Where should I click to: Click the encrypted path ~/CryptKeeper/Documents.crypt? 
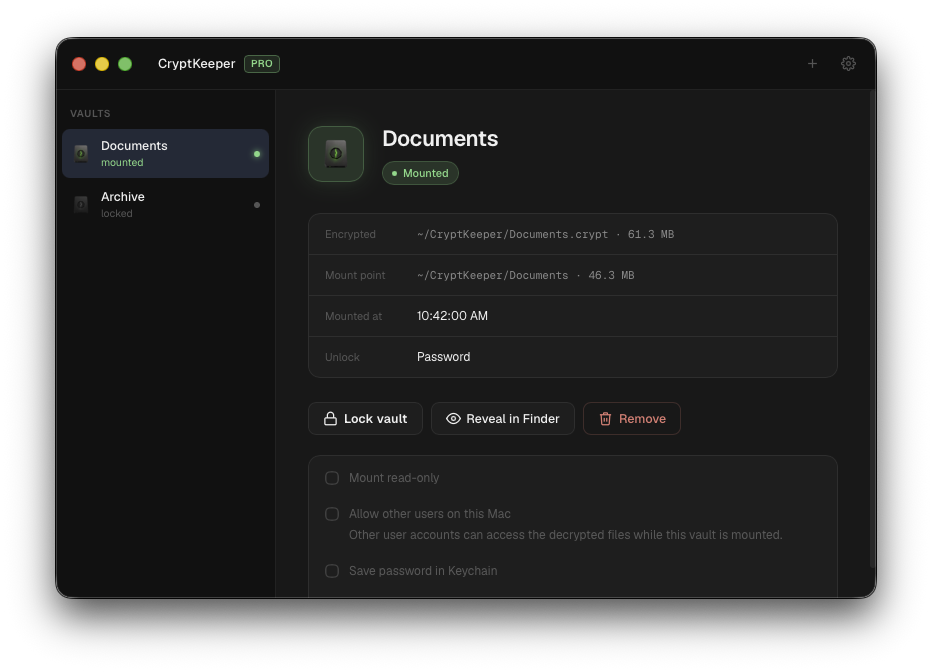click(512, 234)
